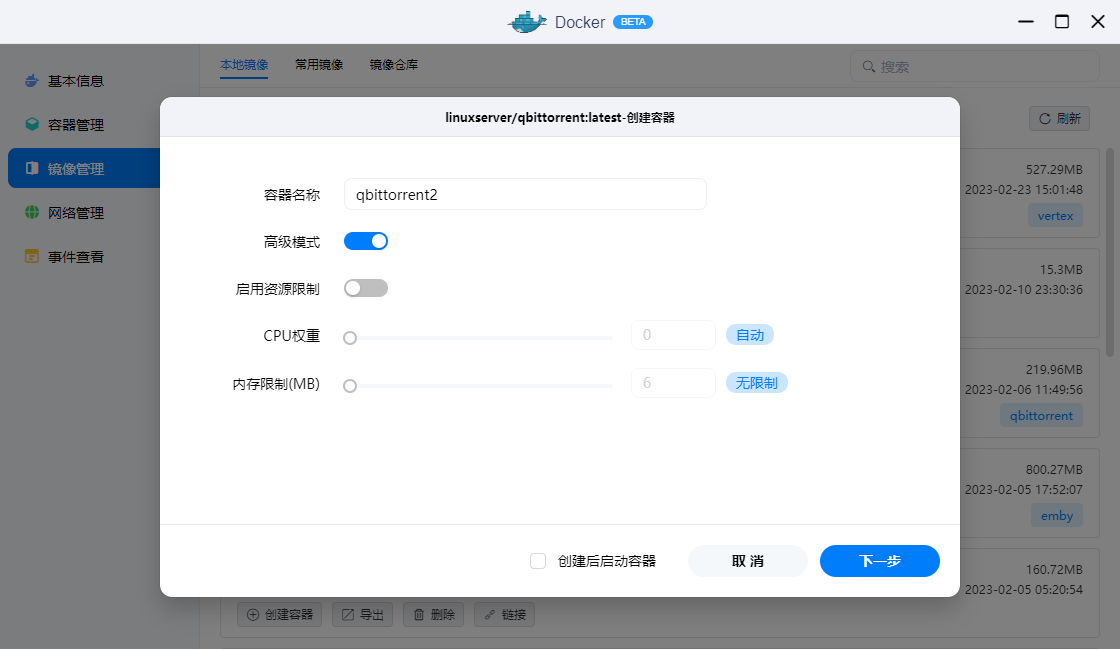This screenshot has height=650, width=1120.
Task: Click the 2023-02-23 15:01:48 timestamp
Action: point(1024,190)
